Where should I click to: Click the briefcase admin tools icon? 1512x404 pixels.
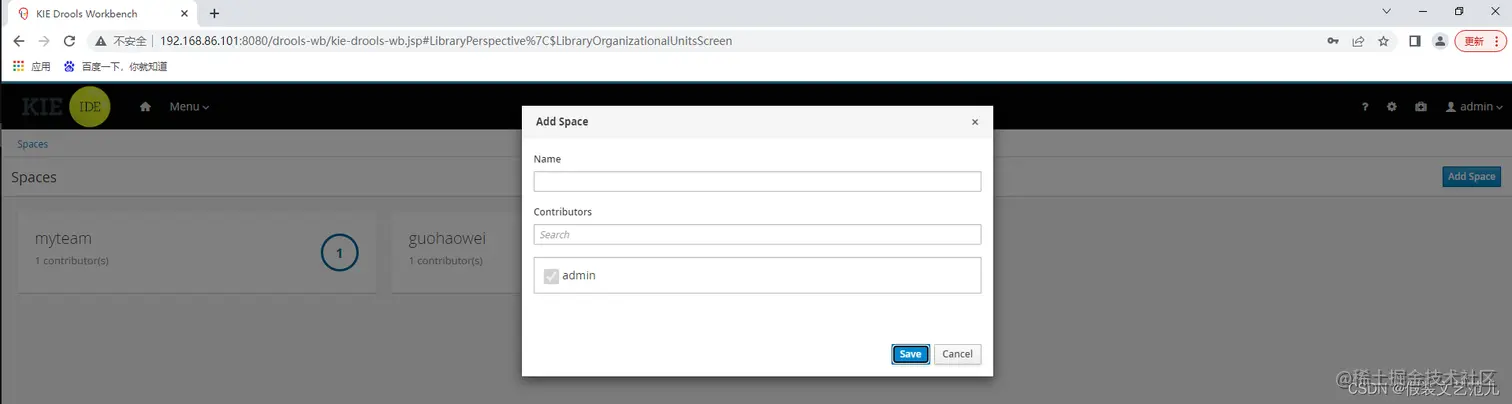1421,107
